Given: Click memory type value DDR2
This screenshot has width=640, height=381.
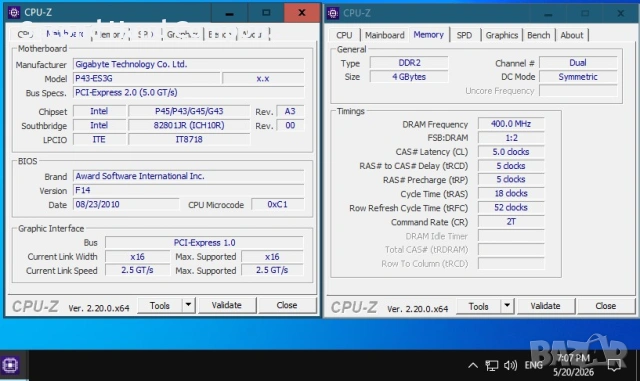Looking at the screenshot, I should pyautogui.click(x=409, y=63).
